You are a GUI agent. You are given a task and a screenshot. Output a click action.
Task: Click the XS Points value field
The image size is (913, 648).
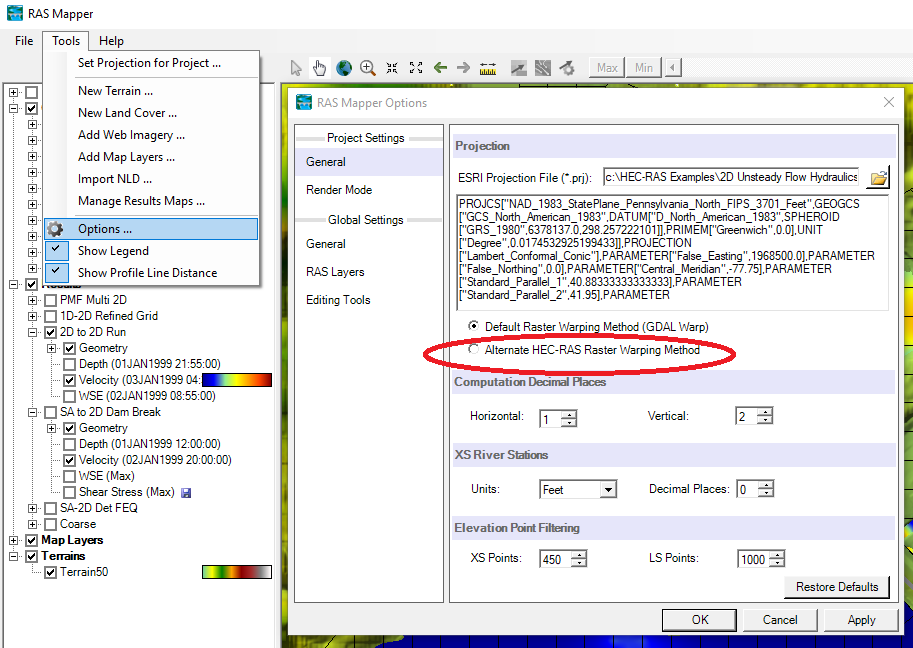pos(555,560)
